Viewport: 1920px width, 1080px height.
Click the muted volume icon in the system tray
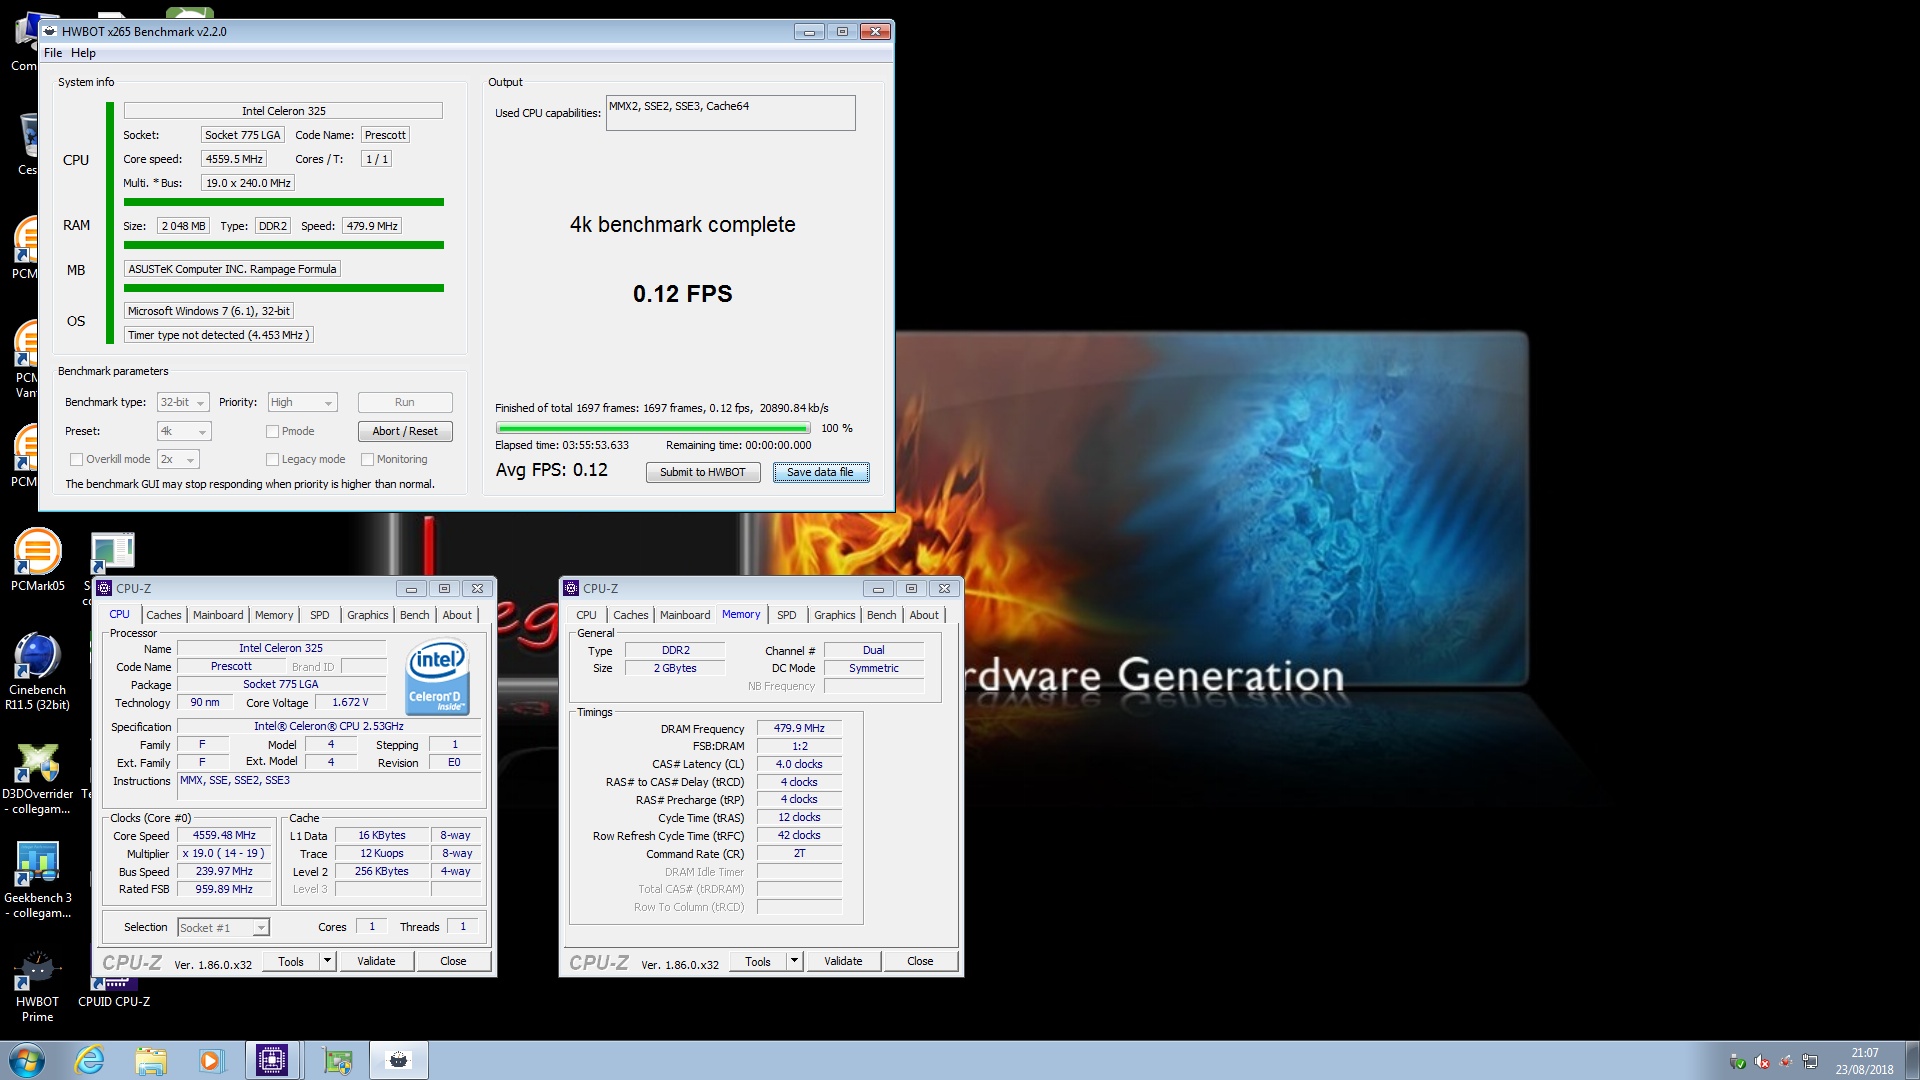tap(1762, 1062)
